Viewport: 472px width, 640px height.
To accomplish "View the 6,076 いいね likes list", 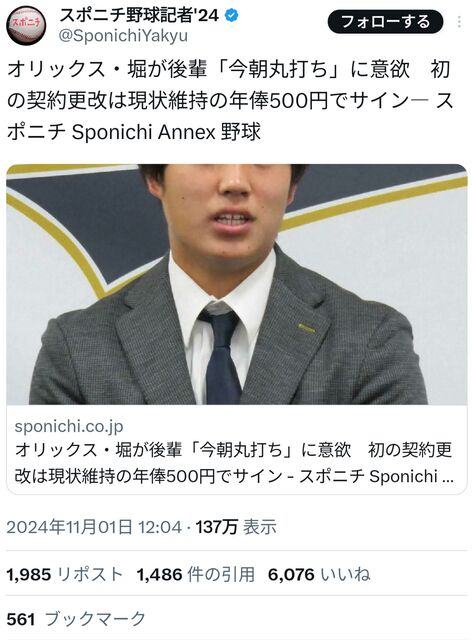I will [x=319, y=574].
